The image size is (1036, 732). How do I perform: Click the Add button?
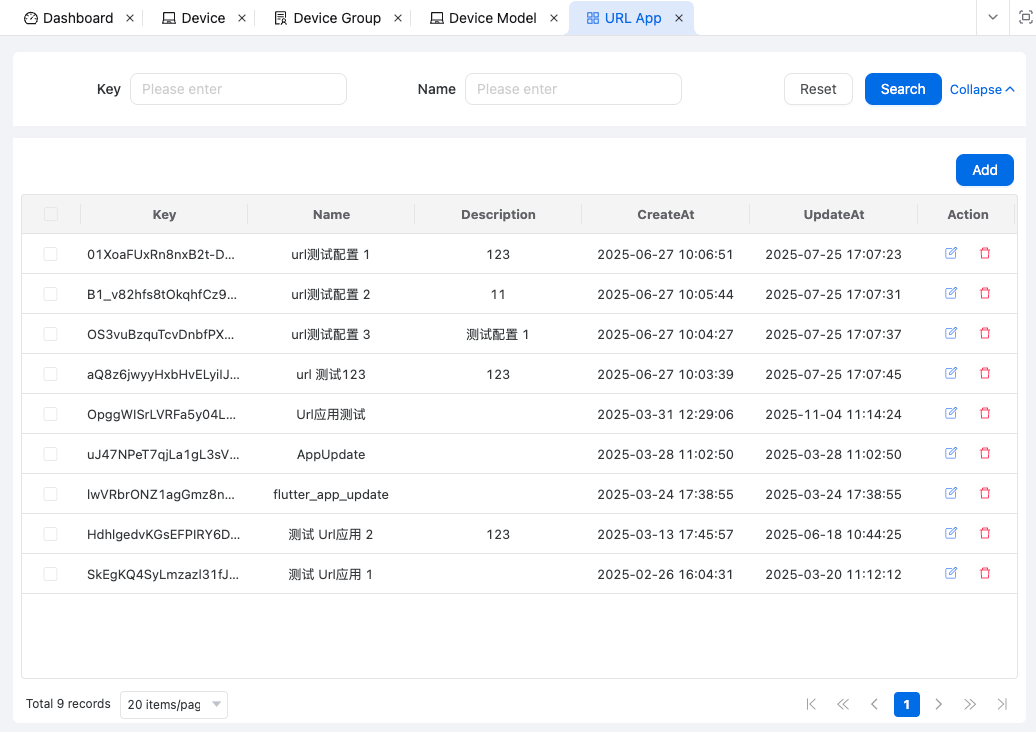984,170
